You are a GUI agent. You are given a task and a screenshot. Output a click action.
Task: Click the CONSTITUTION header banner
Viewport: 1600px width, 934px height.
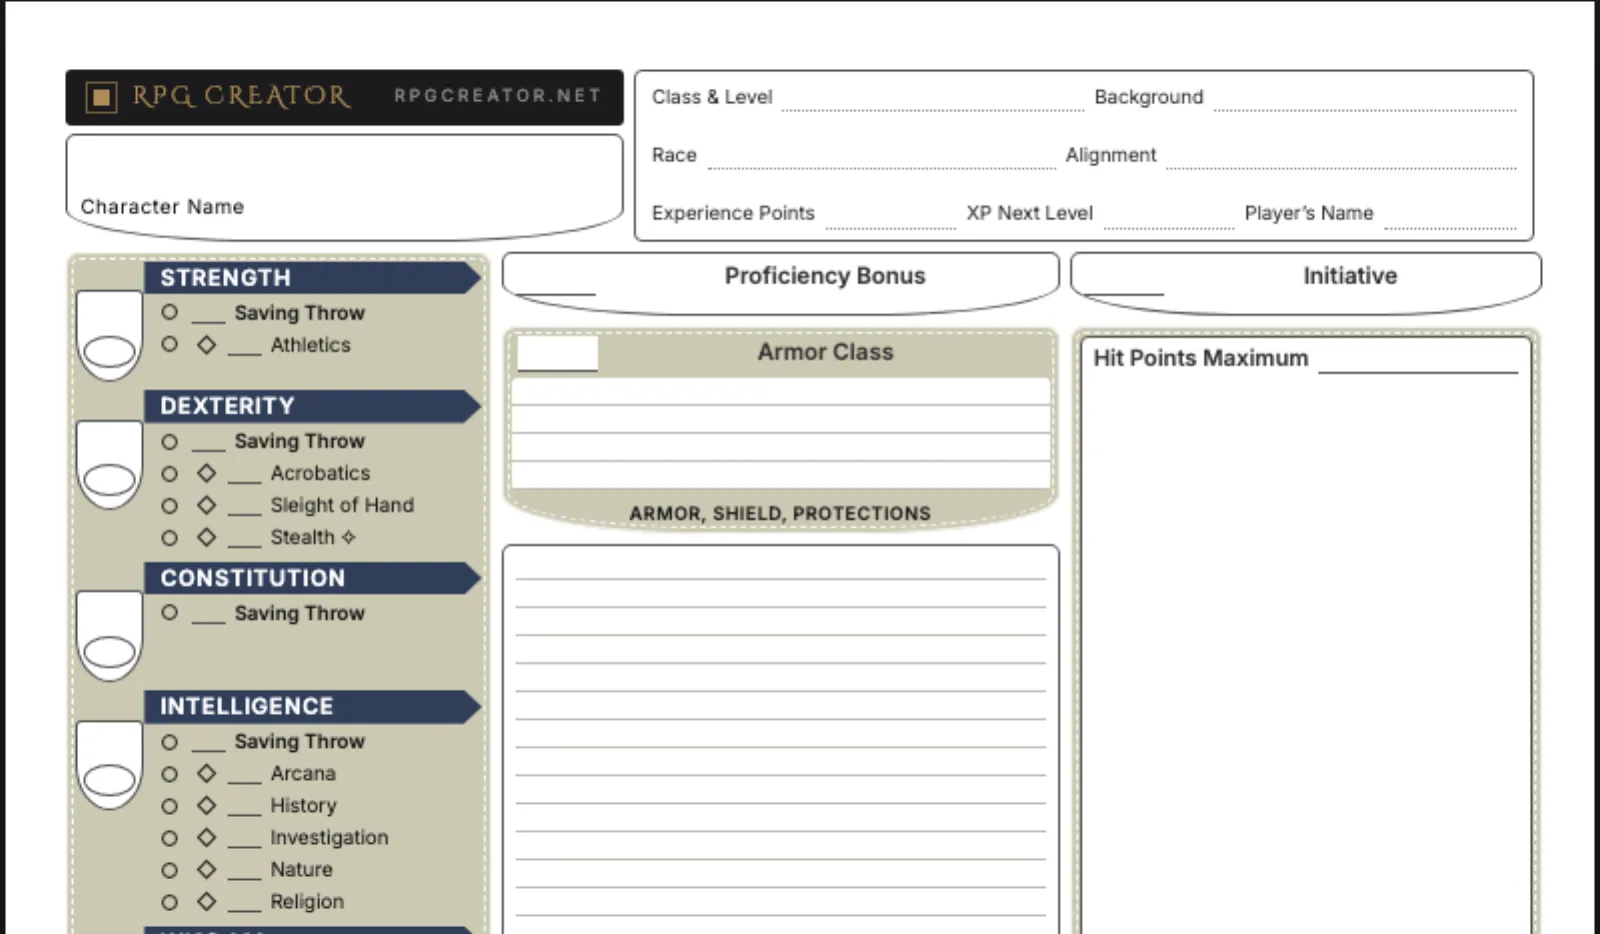tap(313, 578)
